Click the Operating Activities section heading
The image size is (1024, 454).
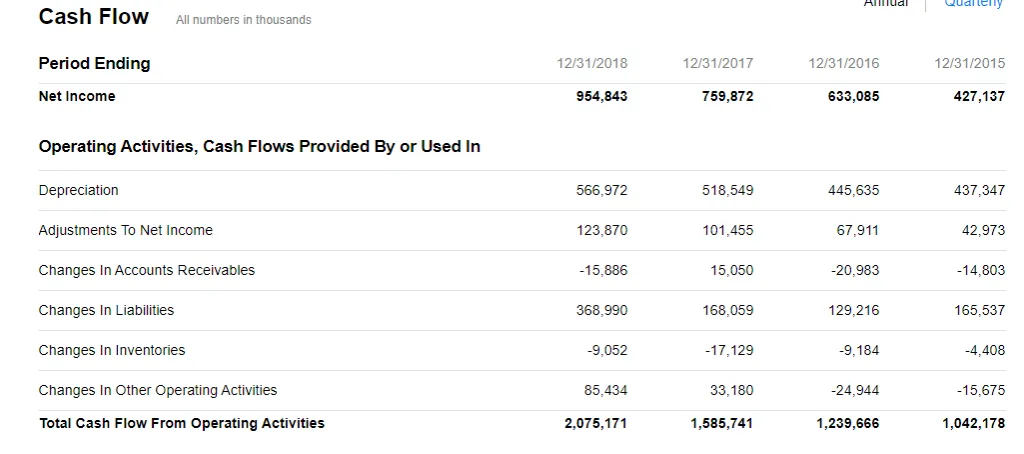(x=259, y=146)
